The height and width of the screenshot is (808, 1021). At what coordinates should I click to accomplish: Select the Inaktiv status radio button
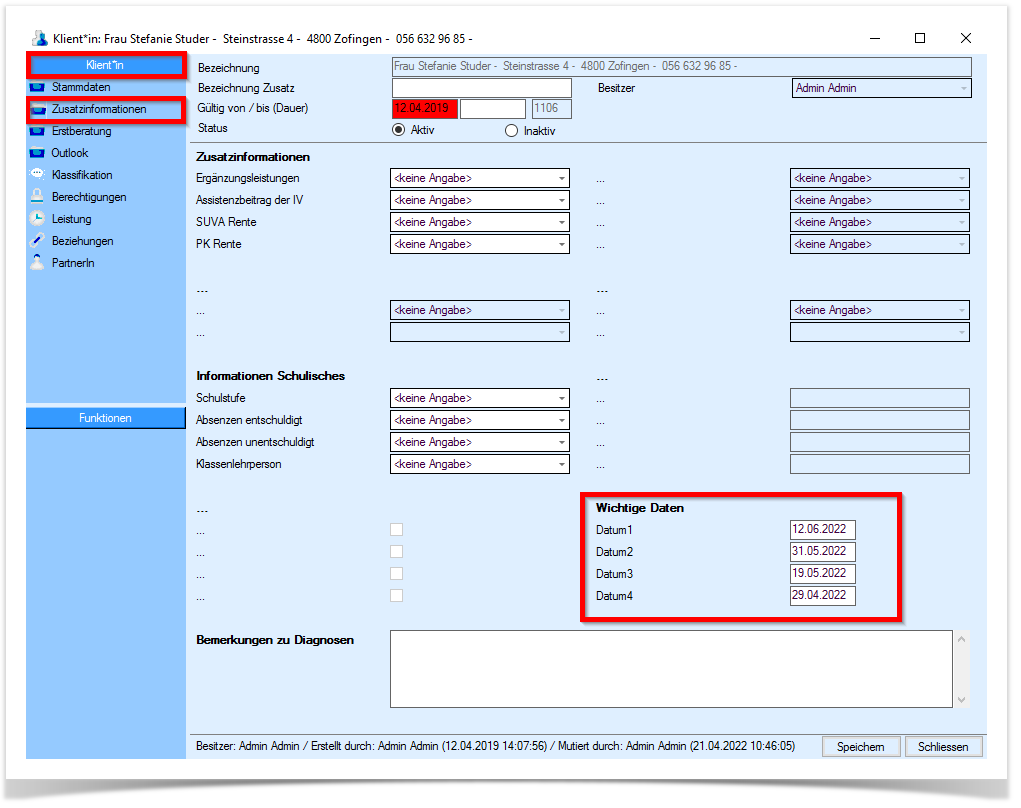[512, 132]
